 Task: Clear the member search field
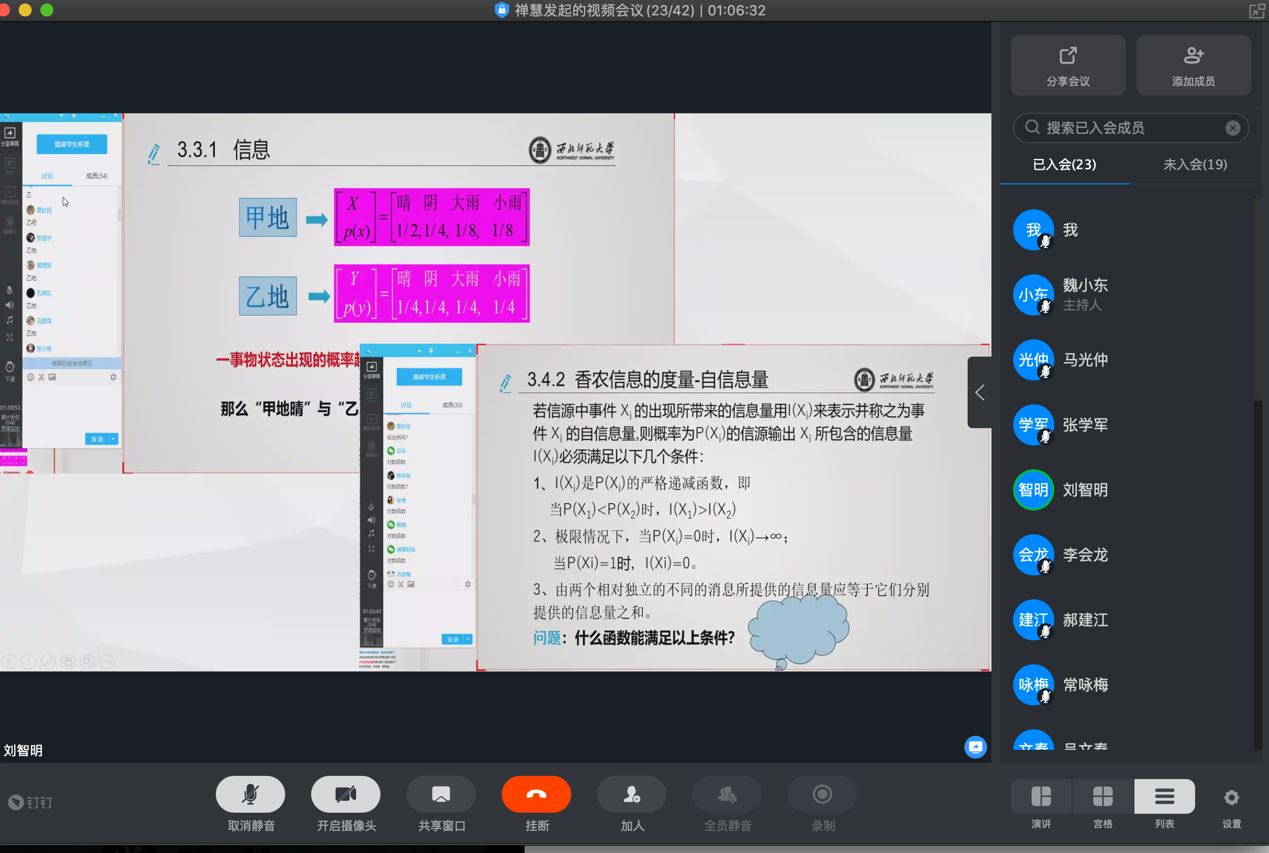[x=1233, y=128]
